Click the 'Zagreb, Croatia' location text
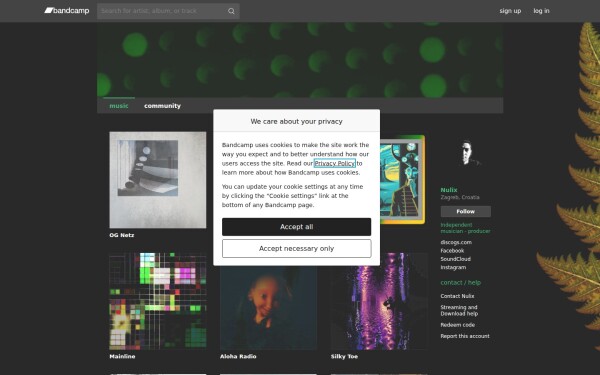600x375 pixels. point(460,197)
